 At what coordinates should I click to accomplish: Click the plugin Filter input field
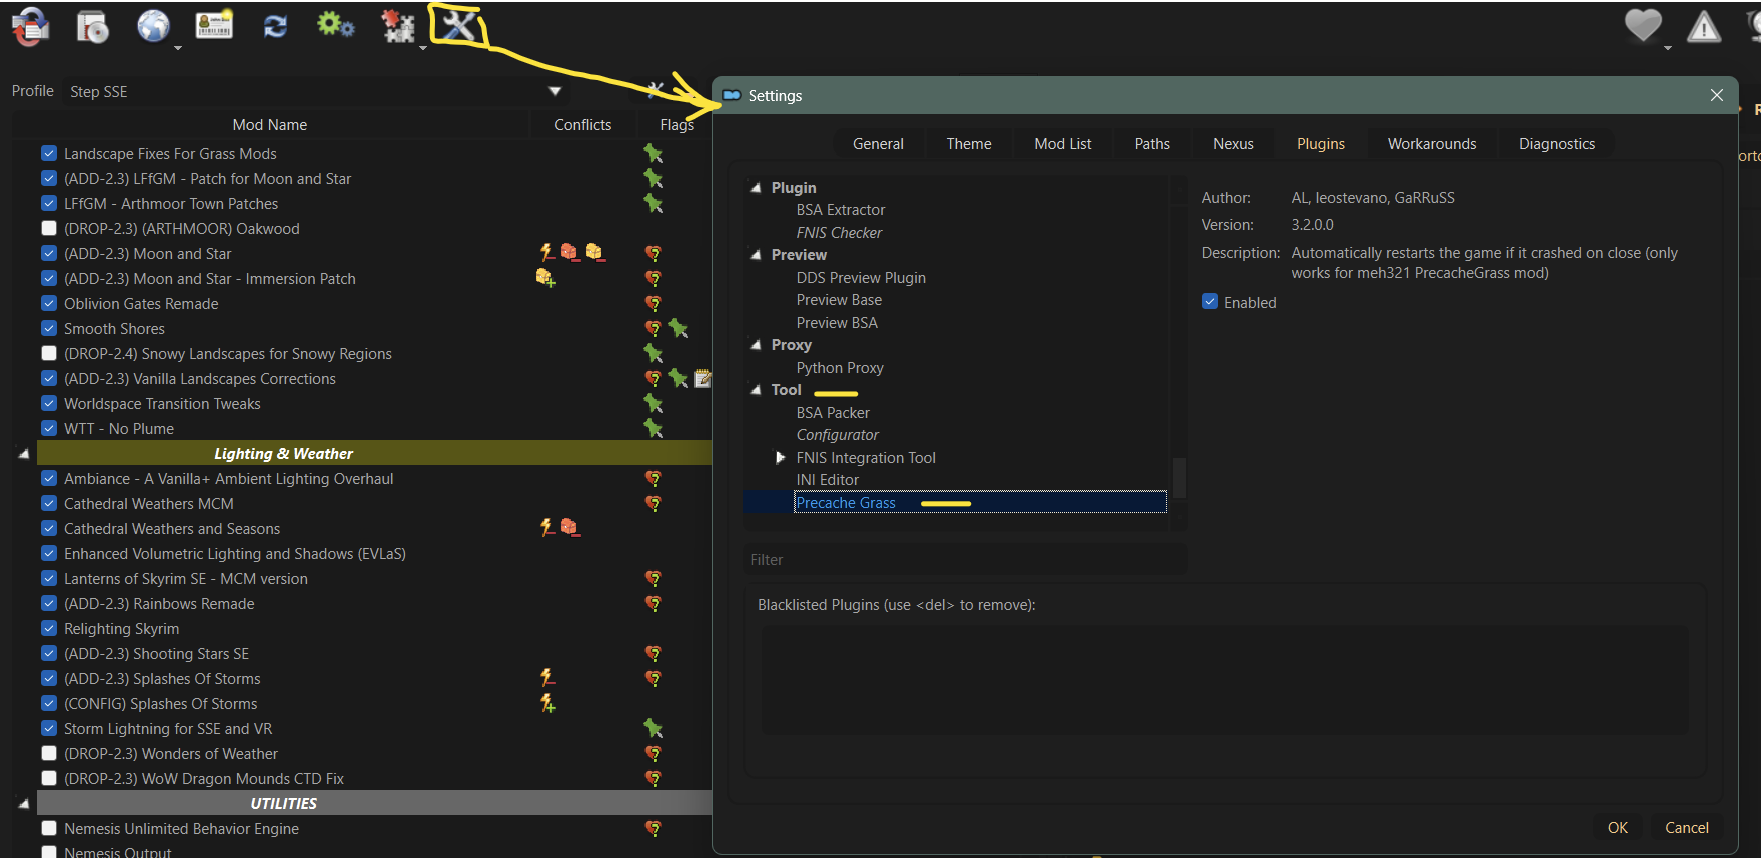965,560
